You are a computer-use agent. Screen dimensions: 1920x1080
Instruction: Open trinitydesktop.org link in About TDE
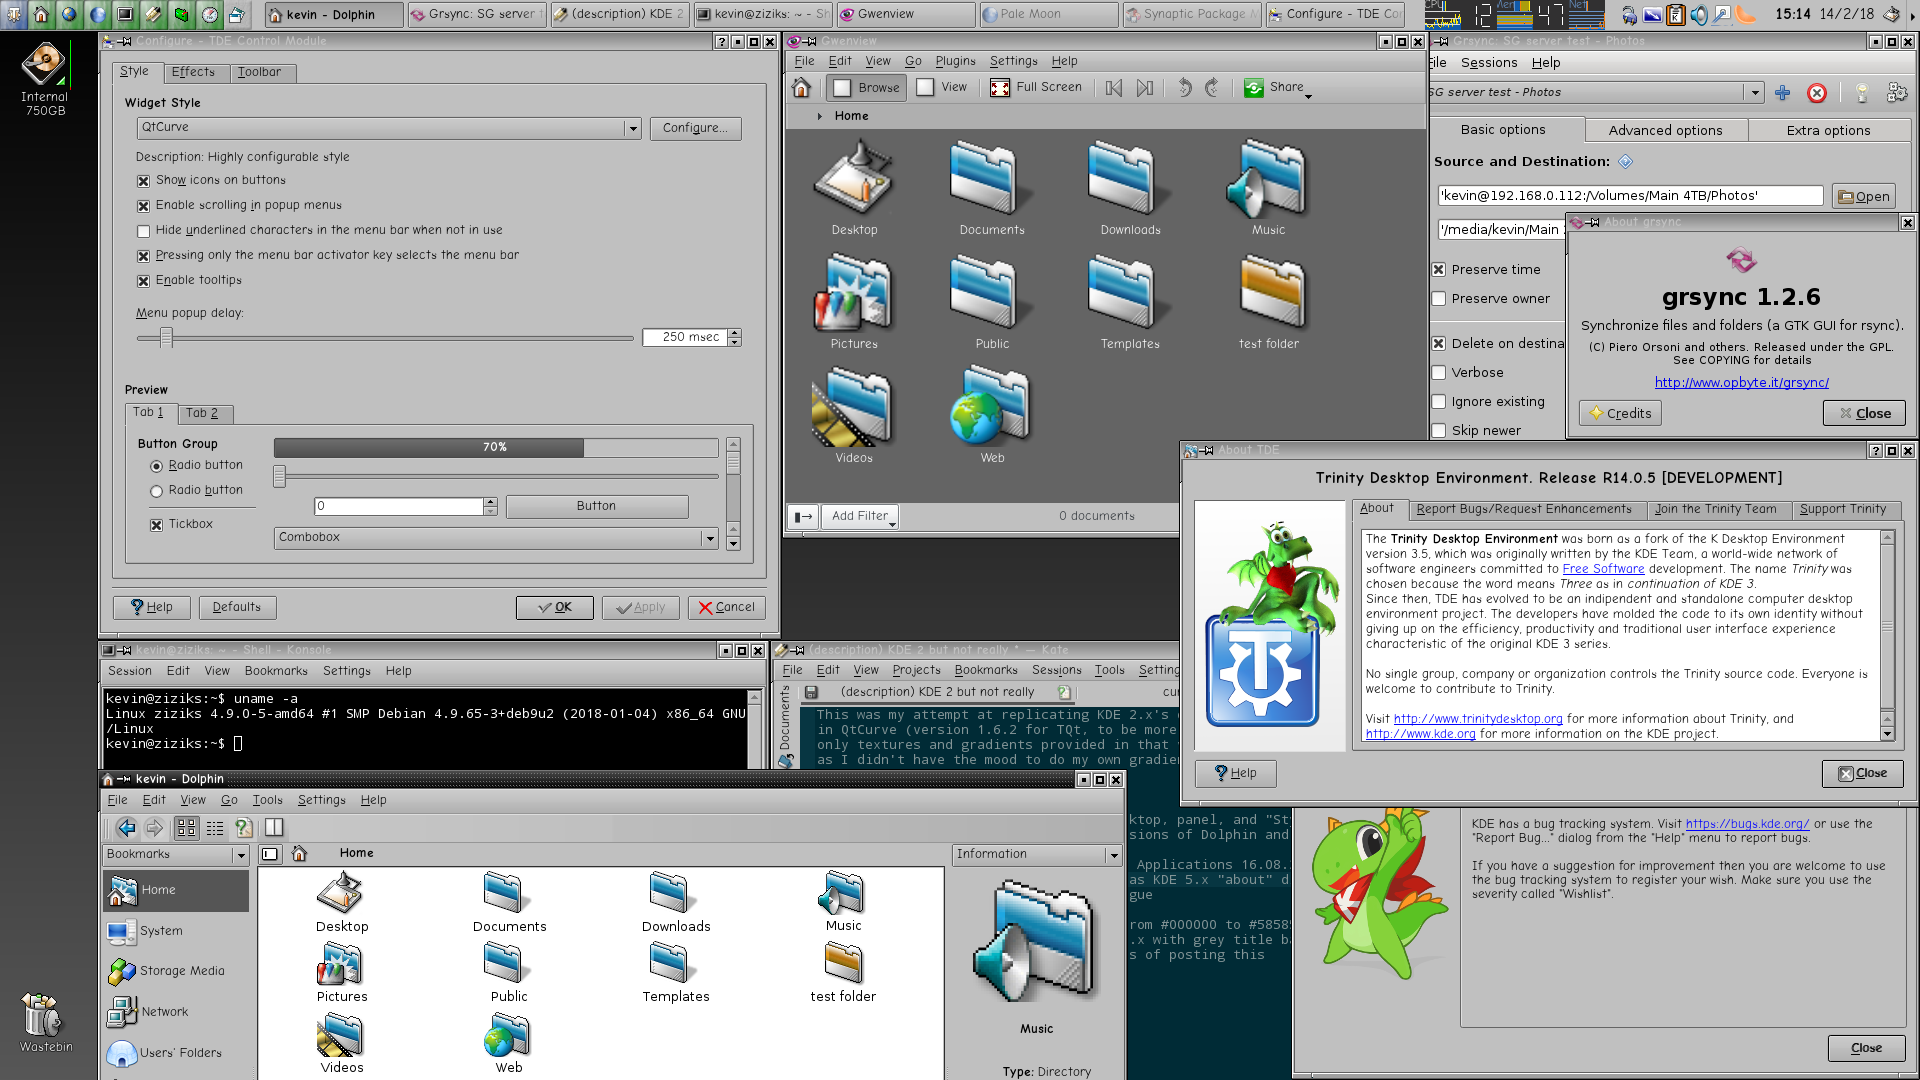click(1478, 719)
